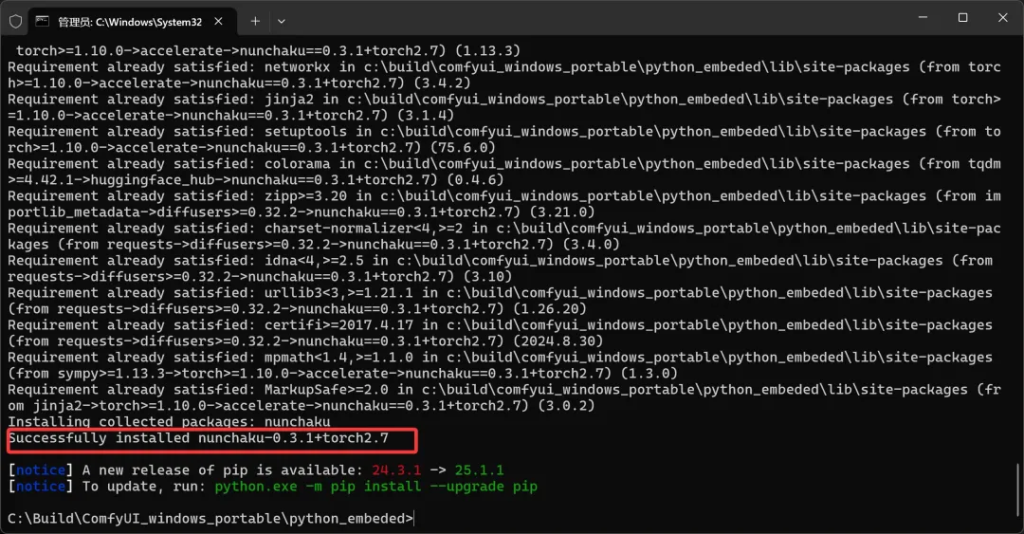The height and width of the screenshot is (534, 1024).
Task: Click the vertical scrollbar thumb
Action: click(1018, 488)
